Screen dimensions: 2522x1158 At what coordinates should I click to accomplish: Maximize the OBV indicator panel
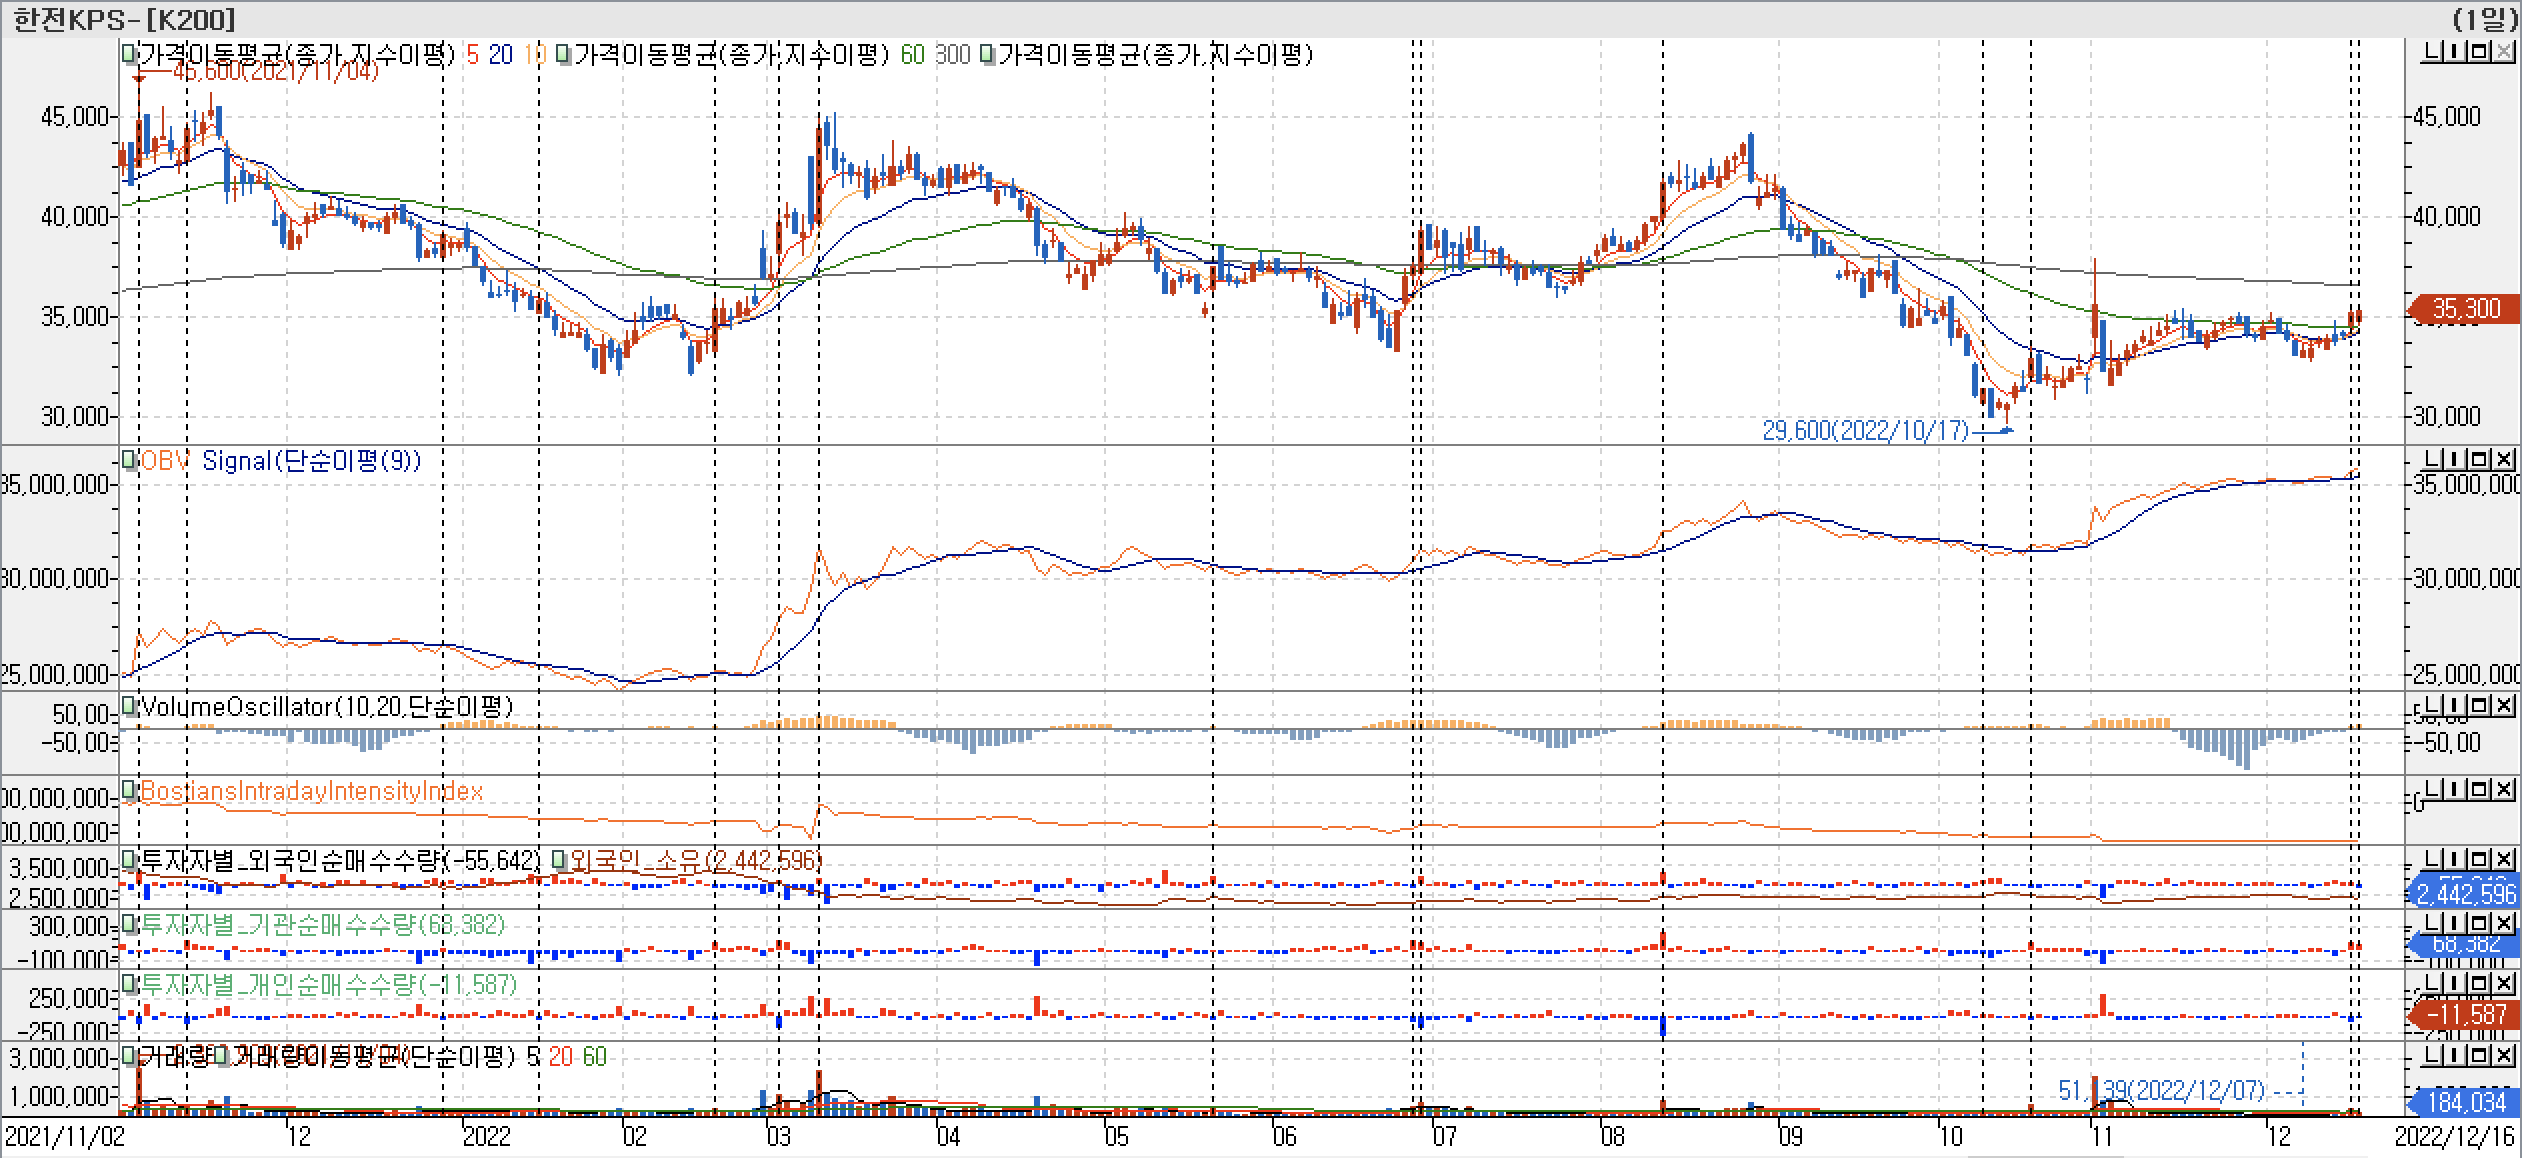pyautogui.click(x=2479, y=459)
